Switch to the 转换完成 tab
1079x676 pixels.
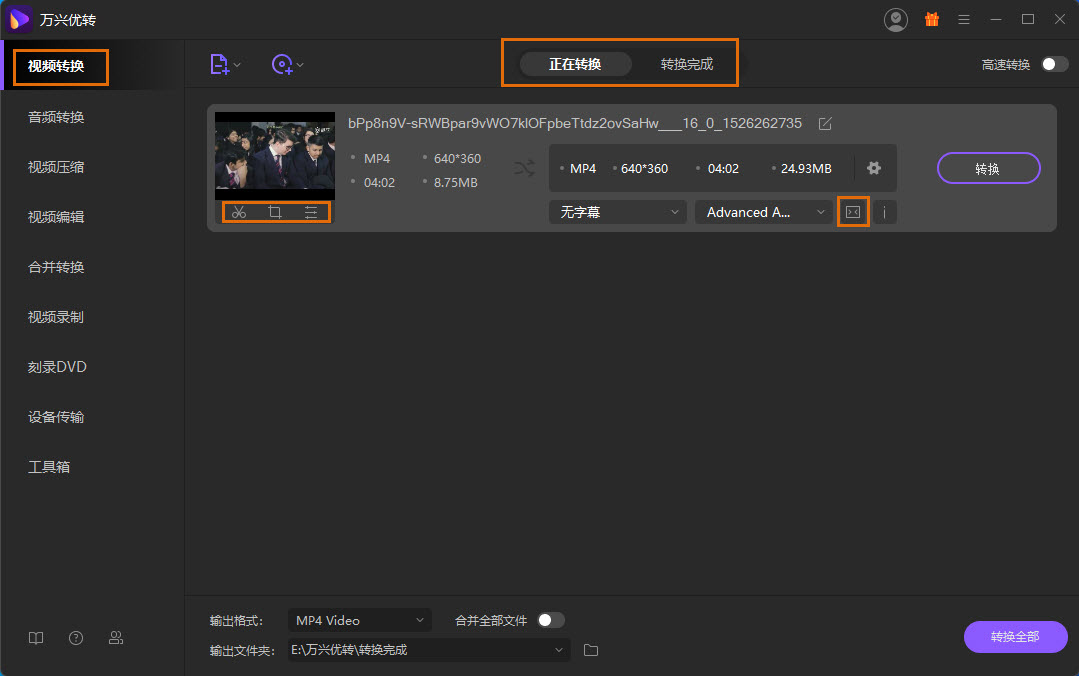coord(687,64)
